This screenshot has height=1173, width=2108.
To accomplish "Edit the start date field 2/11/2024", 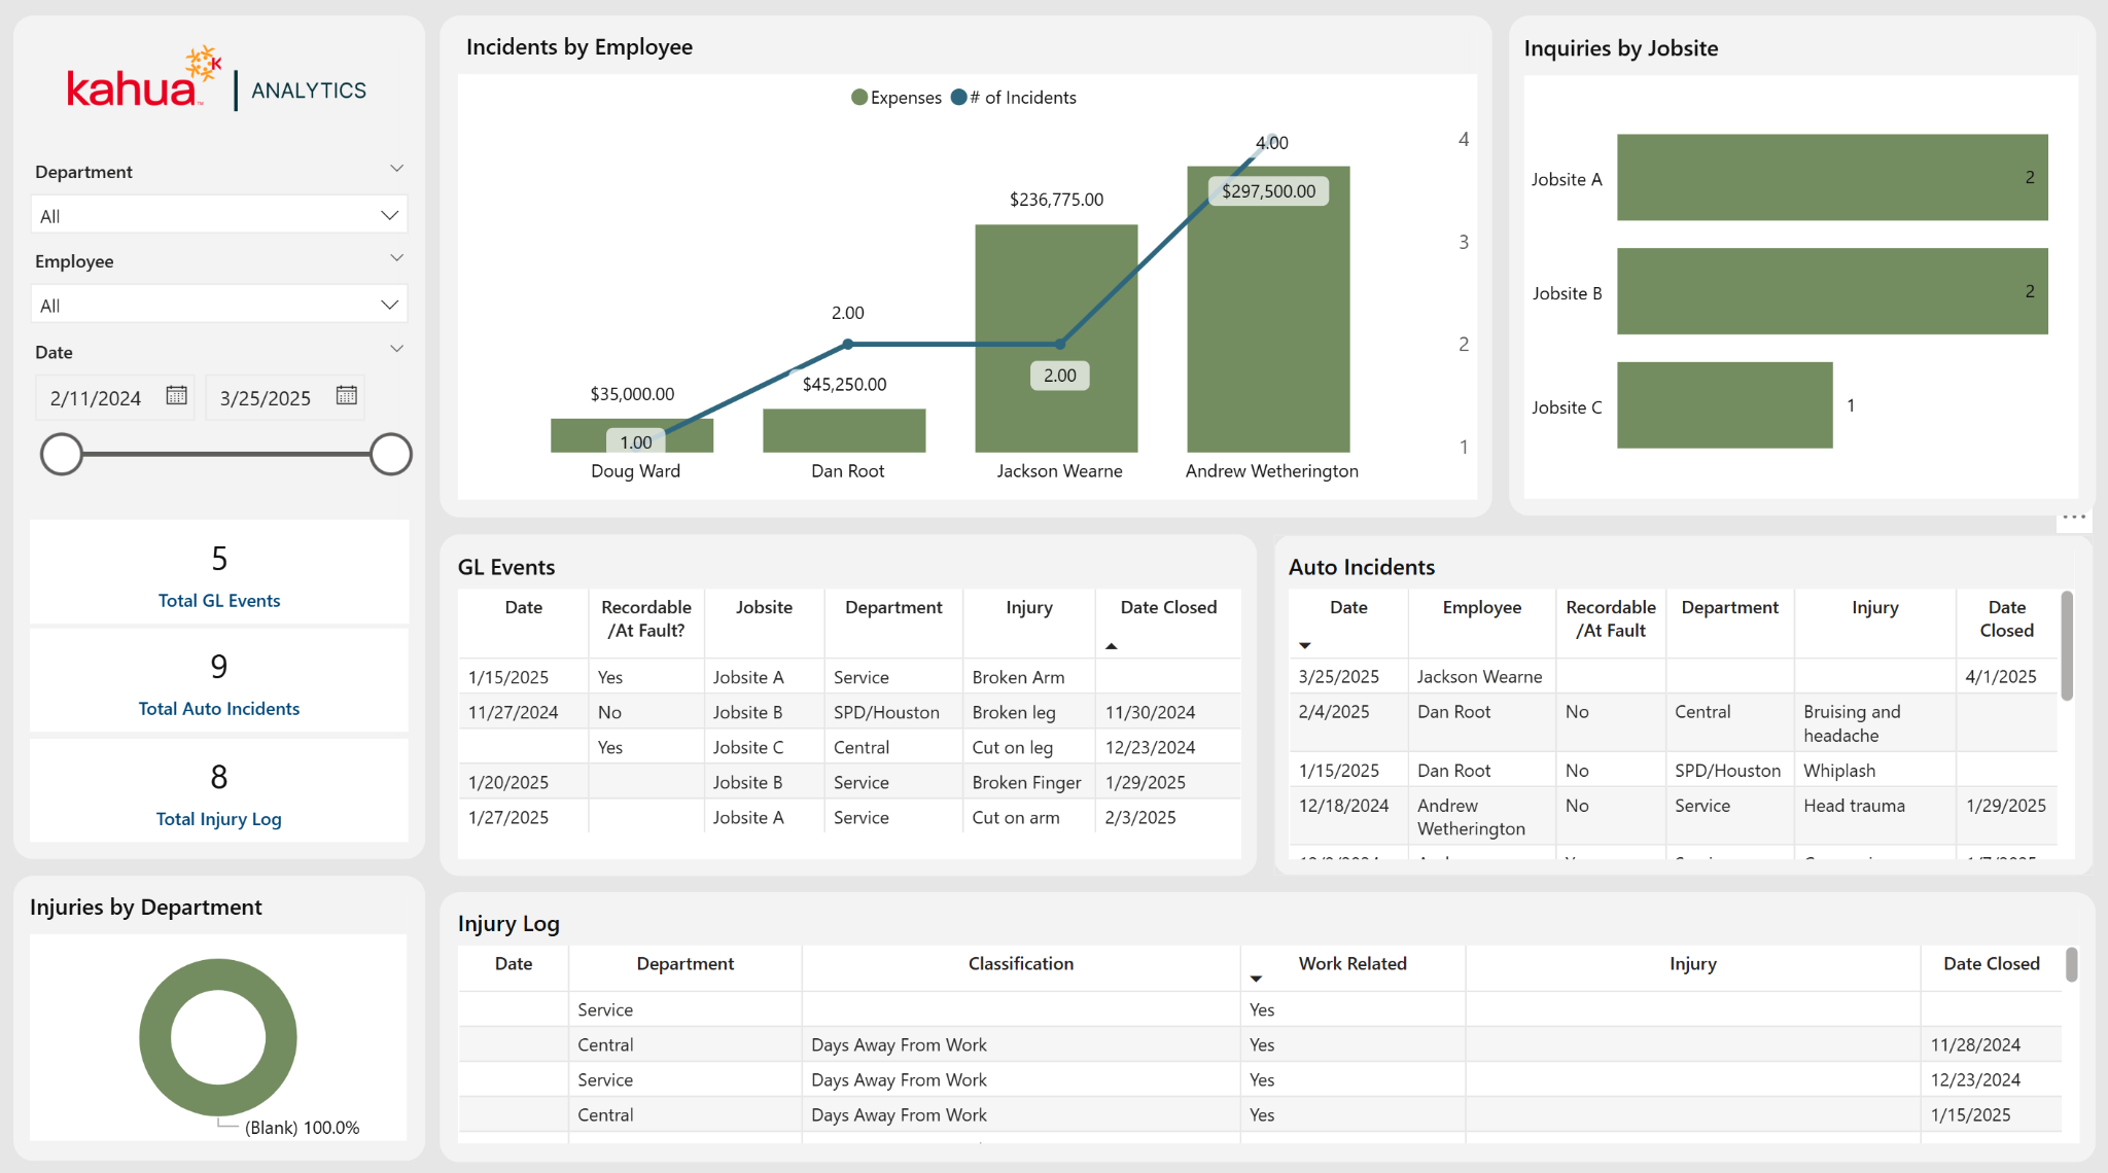I will [x=96, y=397].
